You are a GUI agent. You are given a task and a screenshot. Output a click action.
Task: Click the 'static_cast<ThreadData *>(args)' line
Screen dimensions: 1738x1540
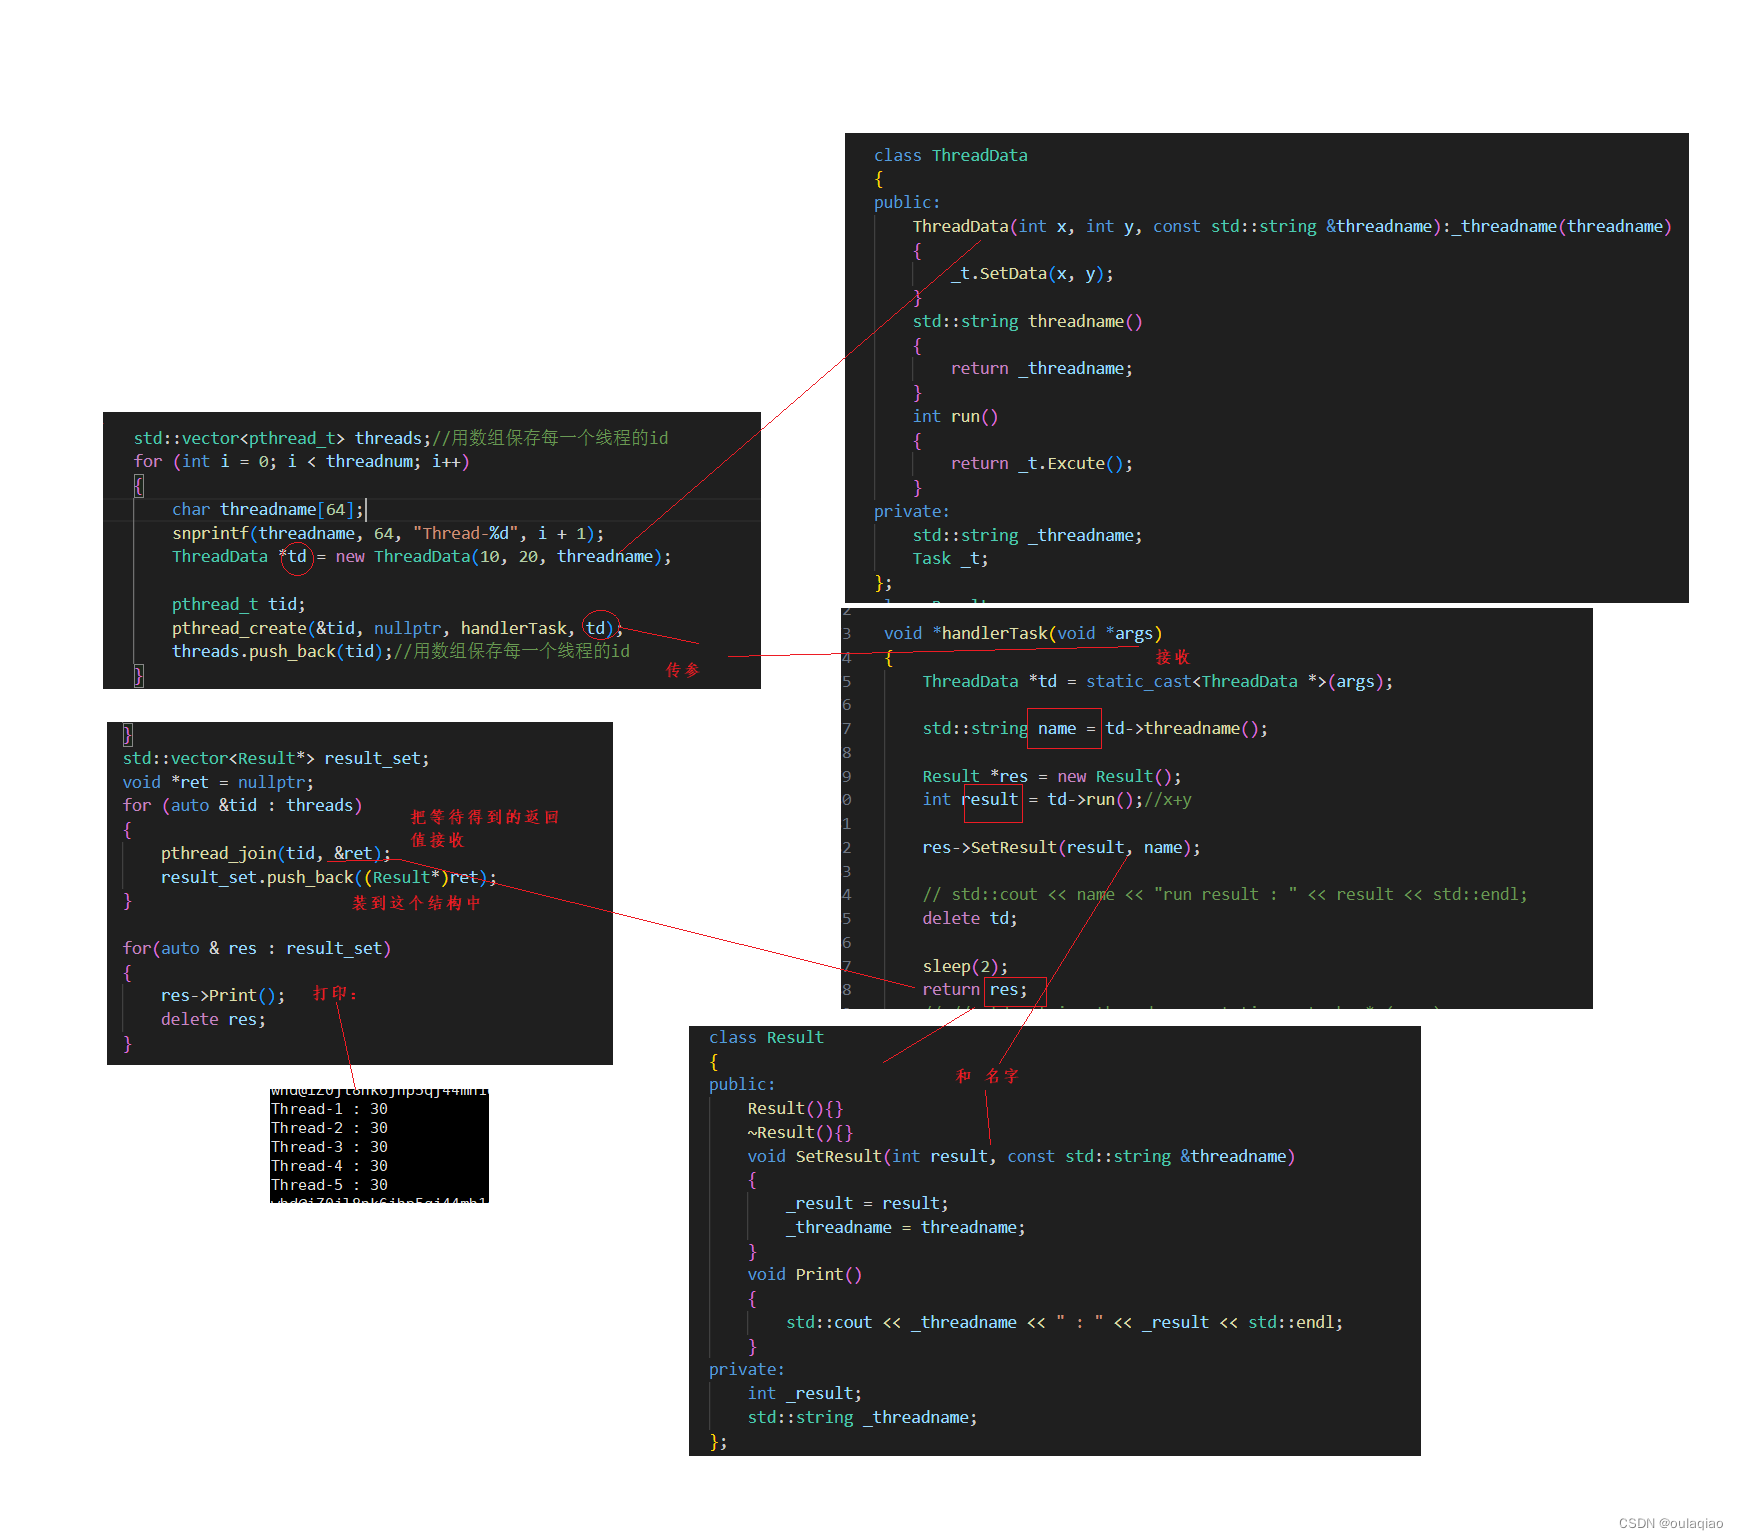pos(1158,681)
